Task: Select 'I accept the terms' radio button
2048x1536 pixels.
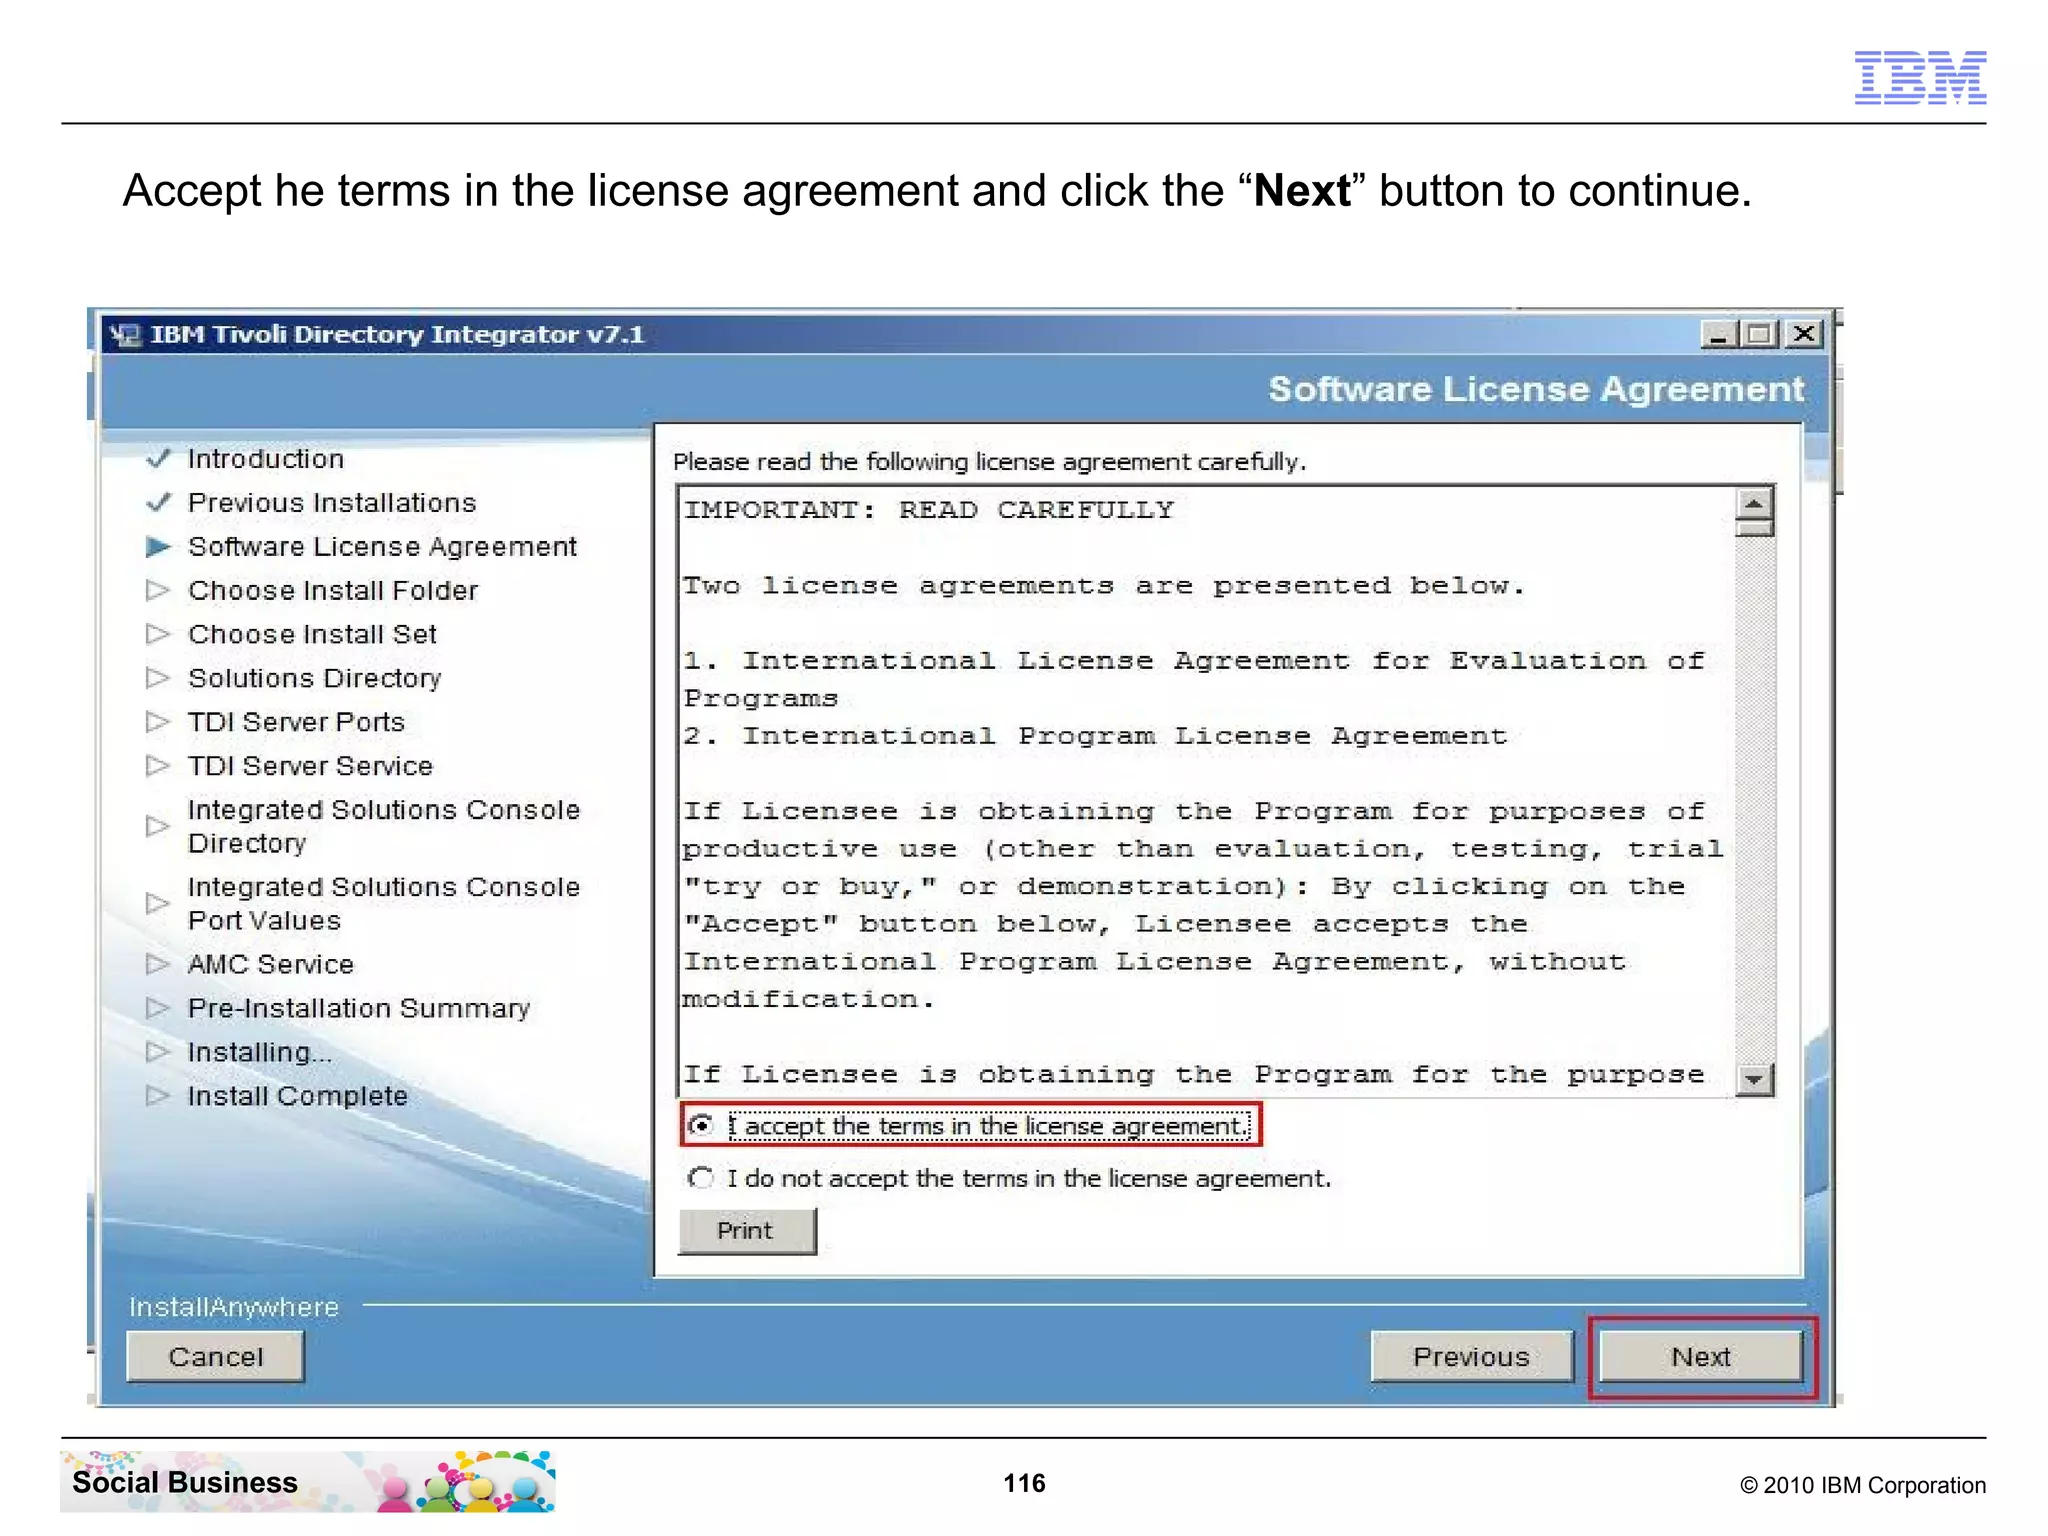Action: pos(701,1125)
